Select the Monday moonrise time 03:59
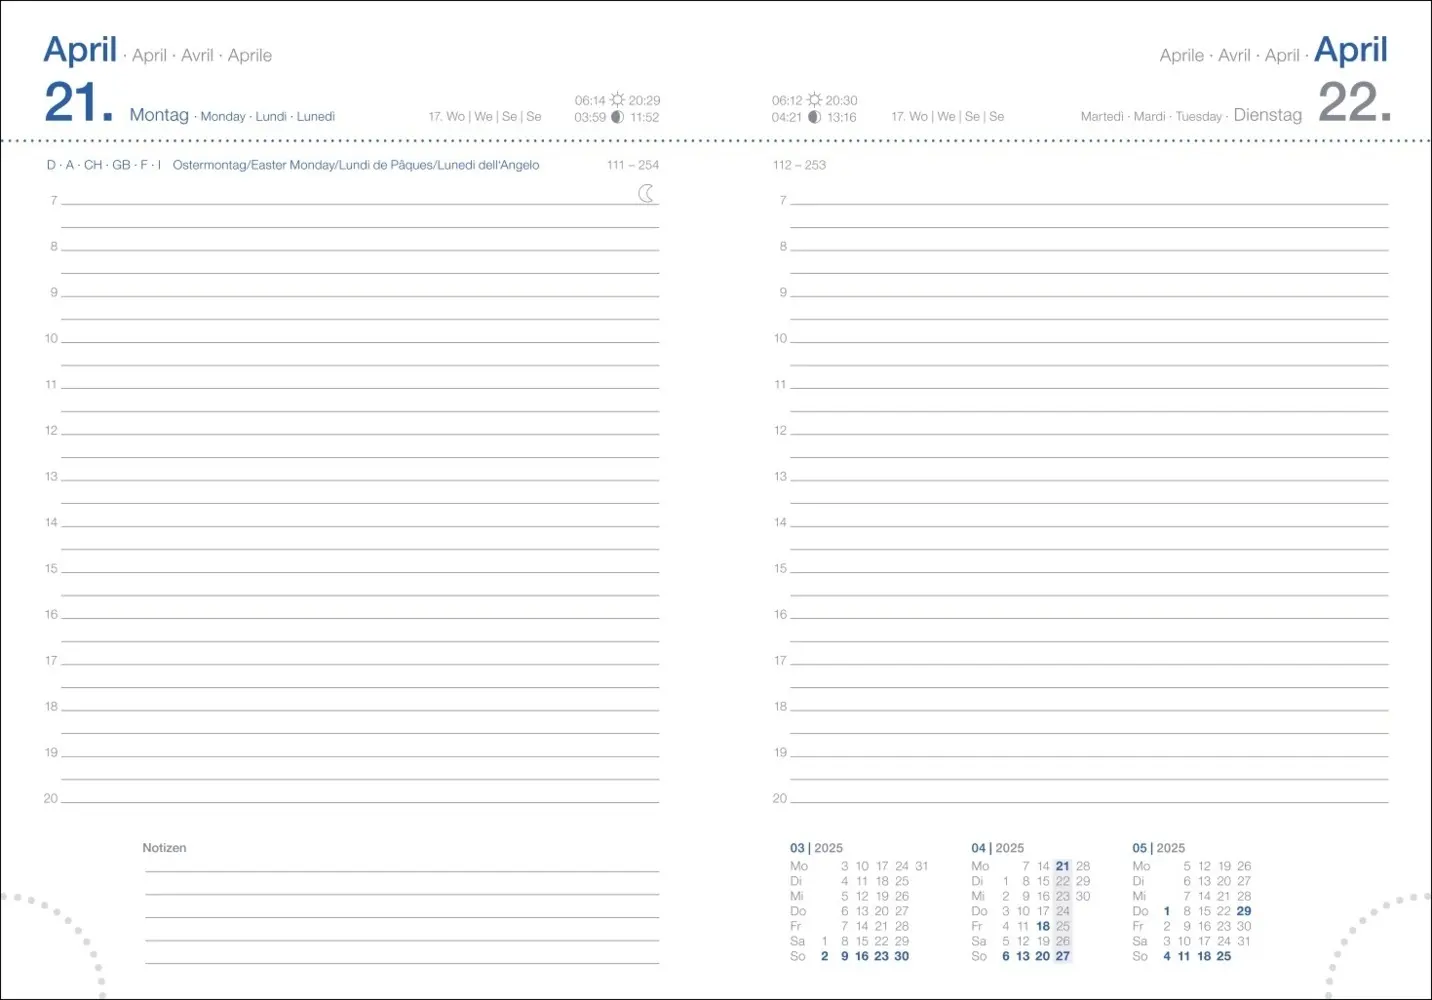 pyautogui.click(x=590, y=118)
